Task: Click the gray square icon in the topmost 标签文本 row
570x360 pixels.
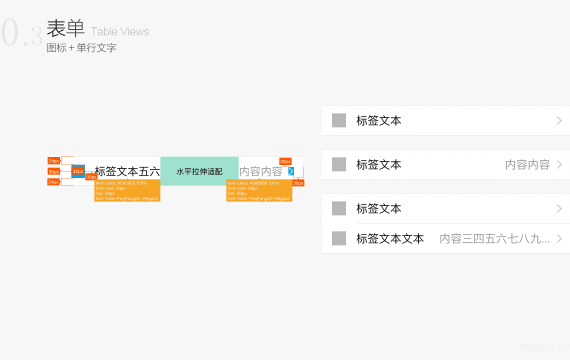Action: pos(339,120)
